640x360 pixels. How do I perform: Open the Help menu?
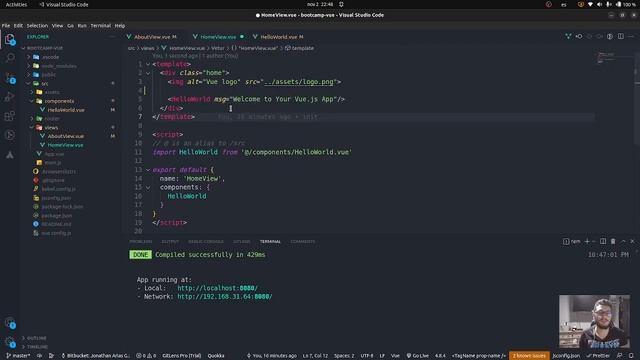[120, 25]
